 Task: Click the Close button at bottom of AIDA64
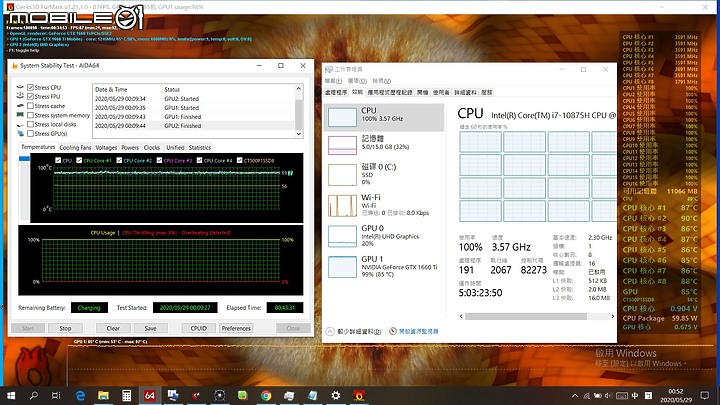pyautogui.click(x=293, y=328)
